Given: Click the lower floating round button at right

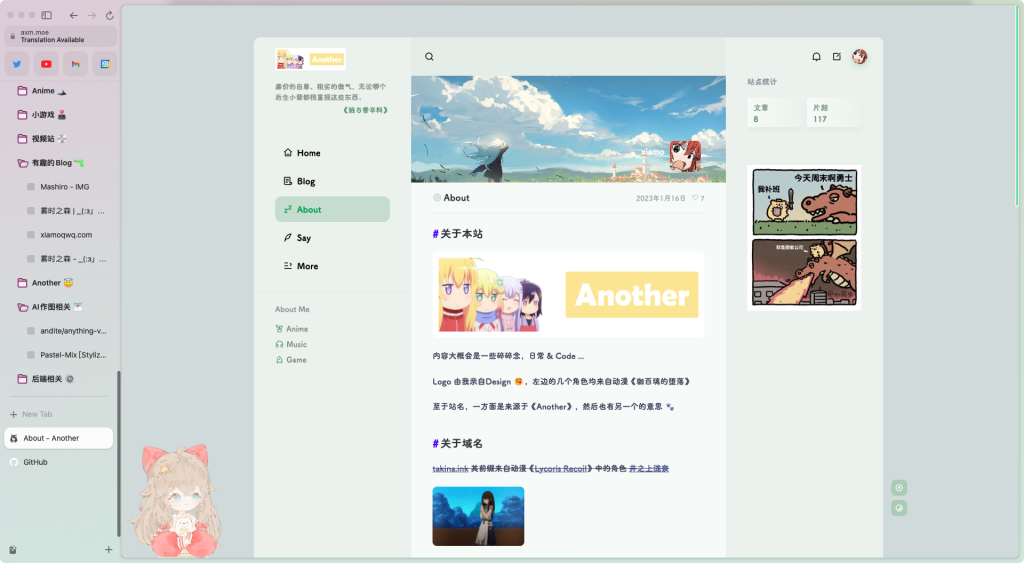Looking at the screenshot, I should click(899, 508).
